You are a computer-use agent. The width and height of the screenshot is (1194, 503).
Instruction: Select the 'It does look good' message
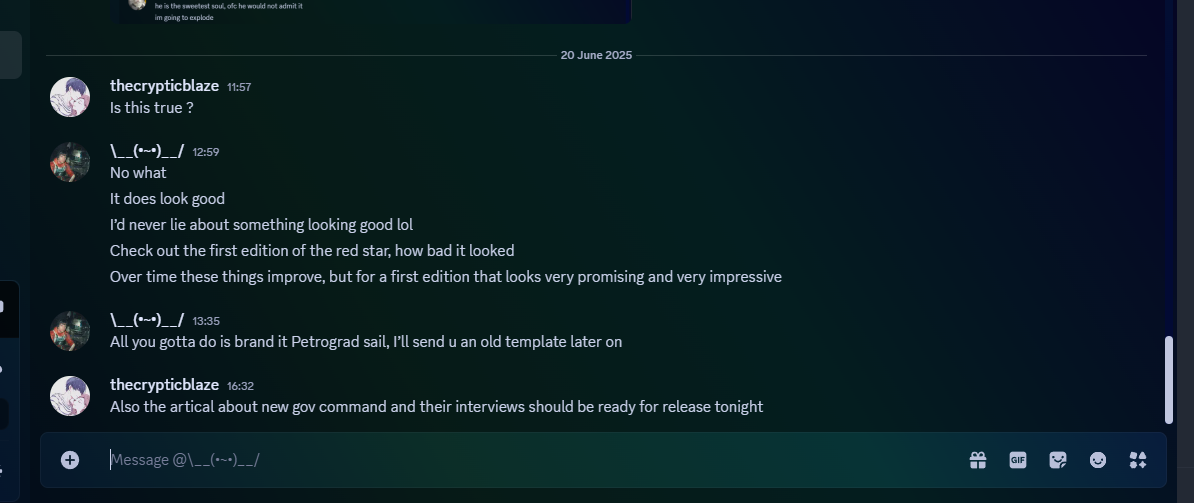pos(168,199)
